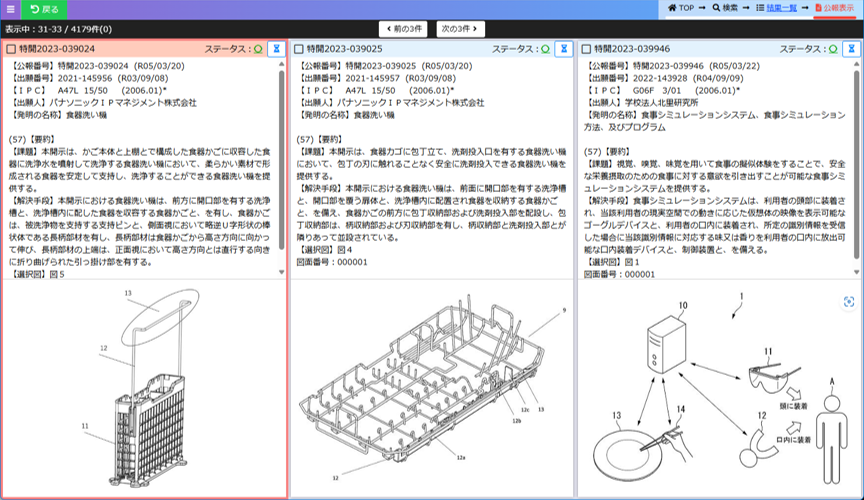The height and width of the screenshot is (500, 864).
Task: Click the 戻る back button
Action: tap(44, 9)
